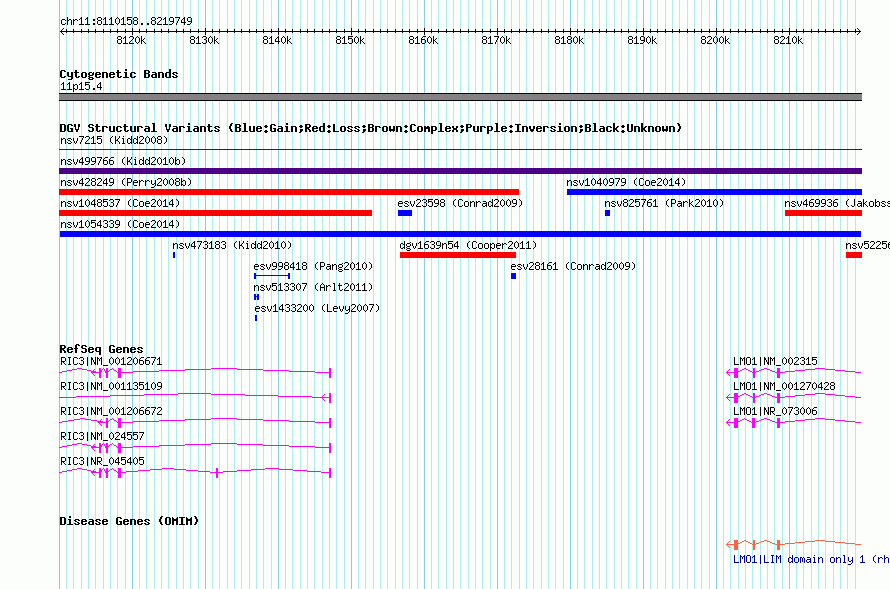Image resolution: width=890 pixels, height=589 pixels.
Task: Click the RIC3|NR_045405 gene model glyph
Action: (x=195, y=472)
